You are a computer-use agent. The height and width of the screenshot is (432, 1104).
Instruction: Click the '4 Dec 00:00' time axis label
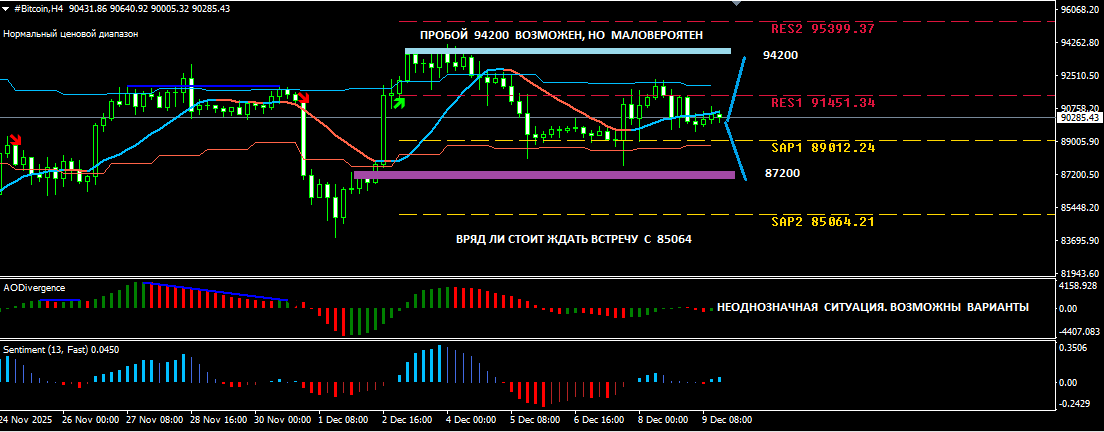[472, 420]
